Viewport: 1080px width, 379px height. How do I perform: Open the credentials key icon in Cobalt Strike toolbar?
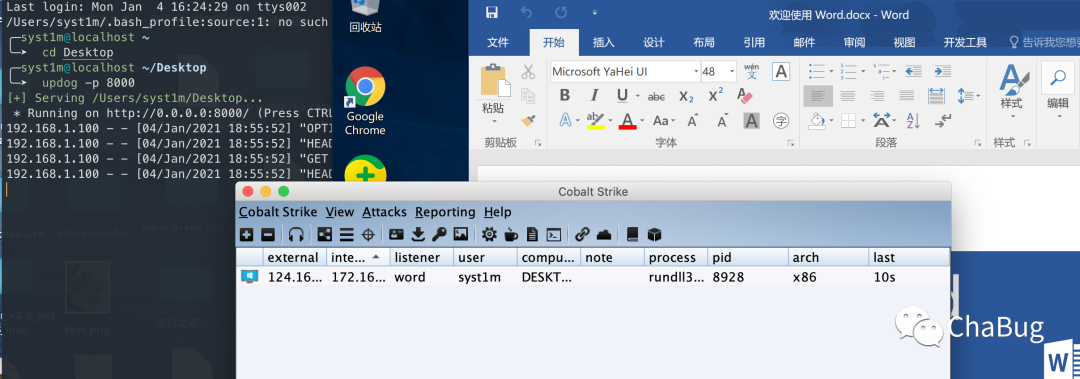[439, 235]
